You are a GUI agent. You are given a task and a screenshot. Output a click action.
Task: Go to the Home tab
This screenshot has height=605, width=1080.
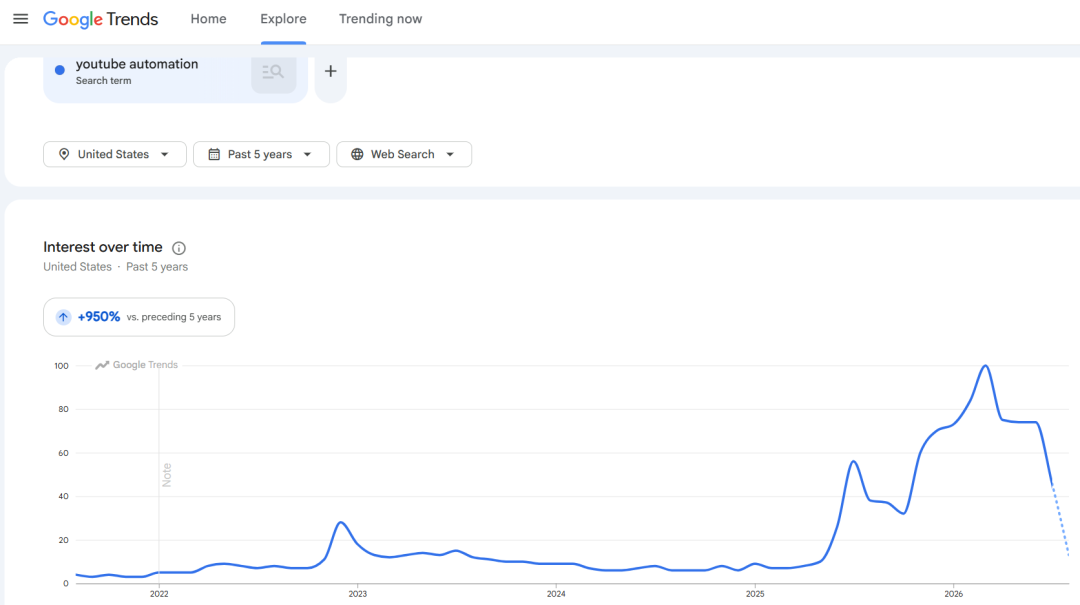pyautogui.click(x=208, y=19)
